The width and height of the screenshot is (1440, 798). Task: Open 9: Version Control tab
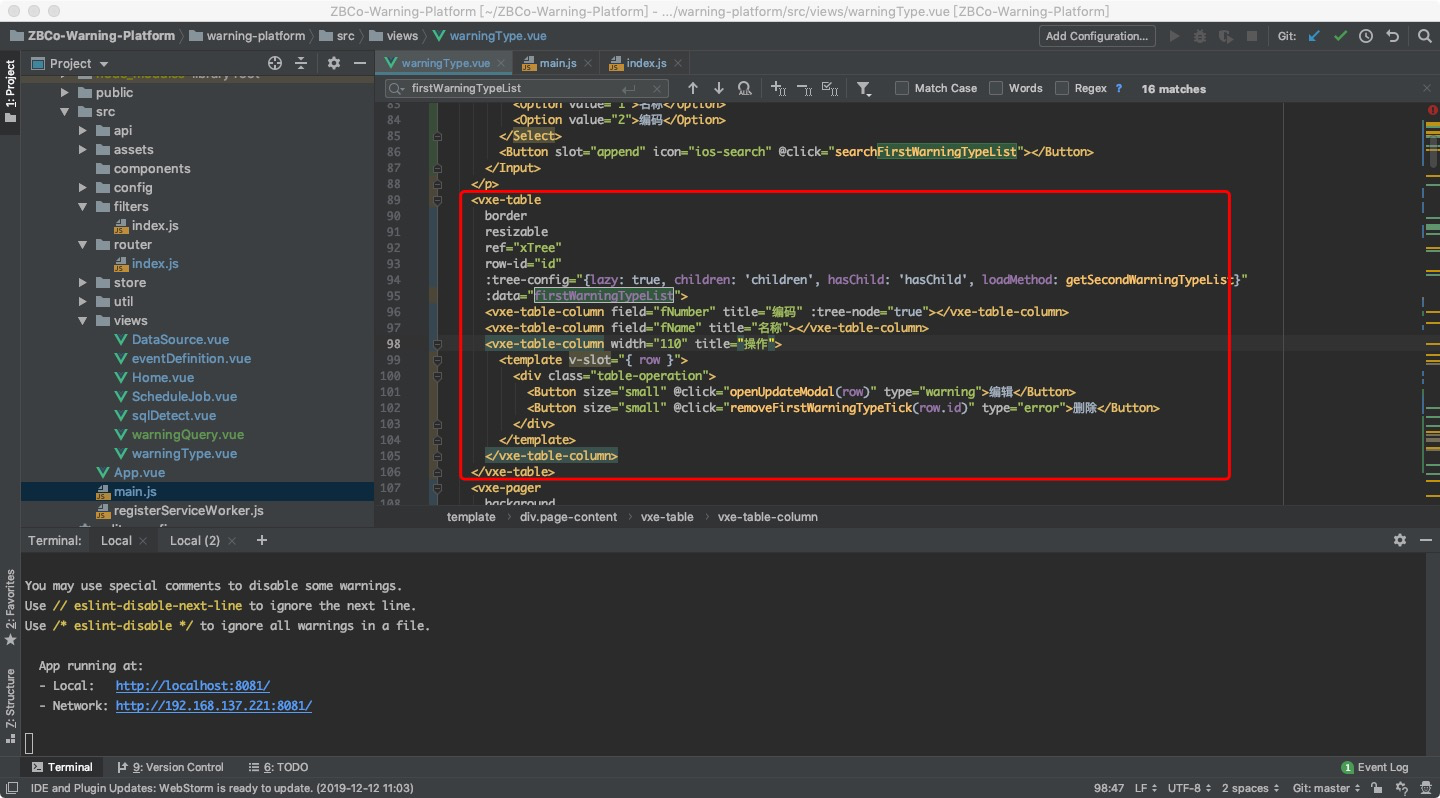click(x=170, y=767)
